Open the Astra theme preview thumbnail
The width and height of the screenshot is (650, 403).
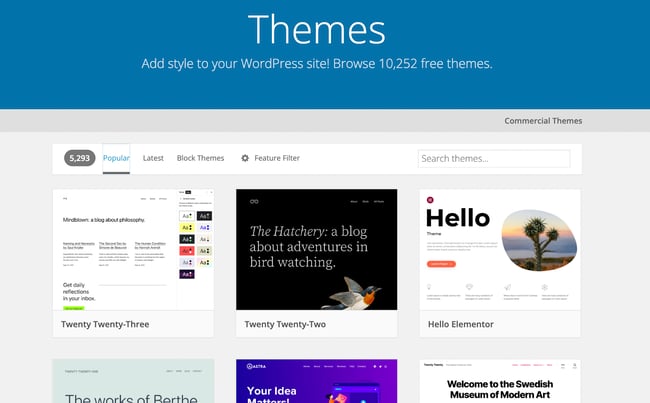coord(317,381)
